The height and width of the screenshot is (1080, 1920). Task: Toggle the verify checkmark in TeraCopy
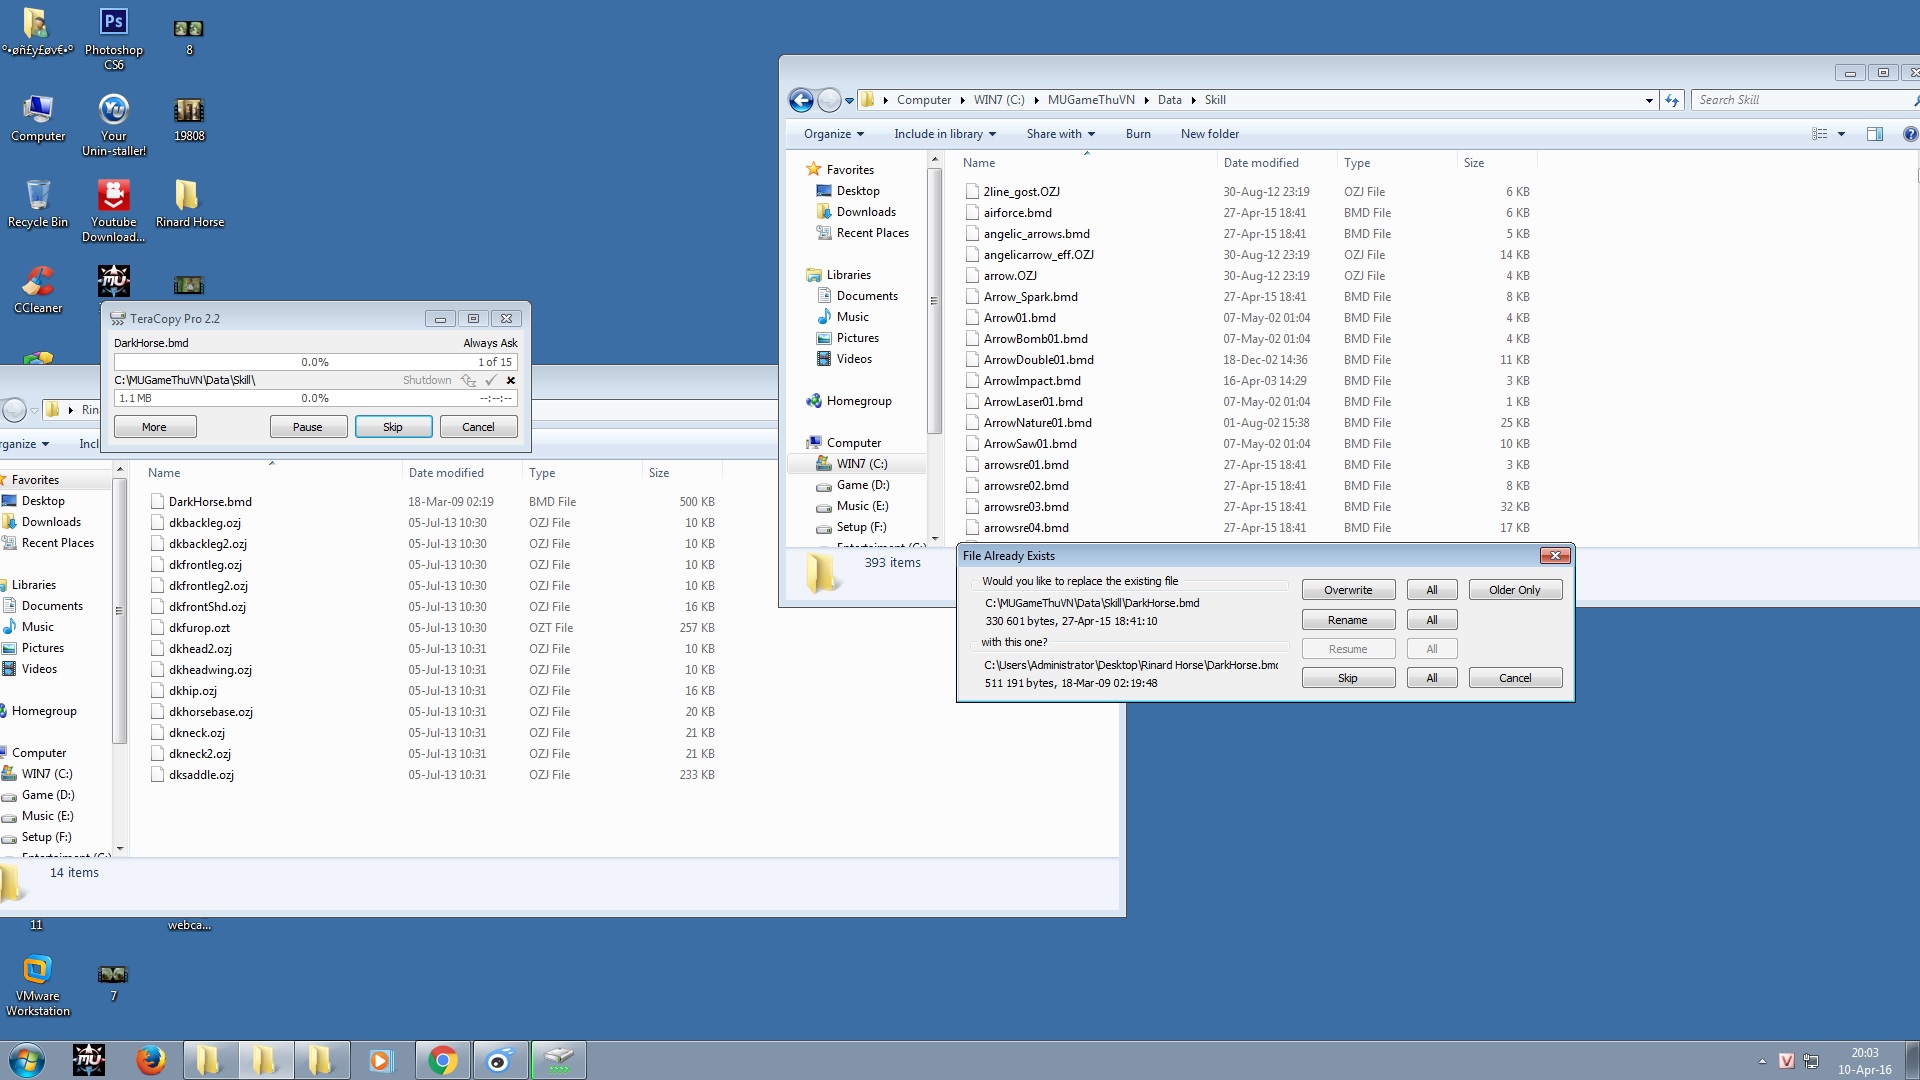[x=491, y=380]
